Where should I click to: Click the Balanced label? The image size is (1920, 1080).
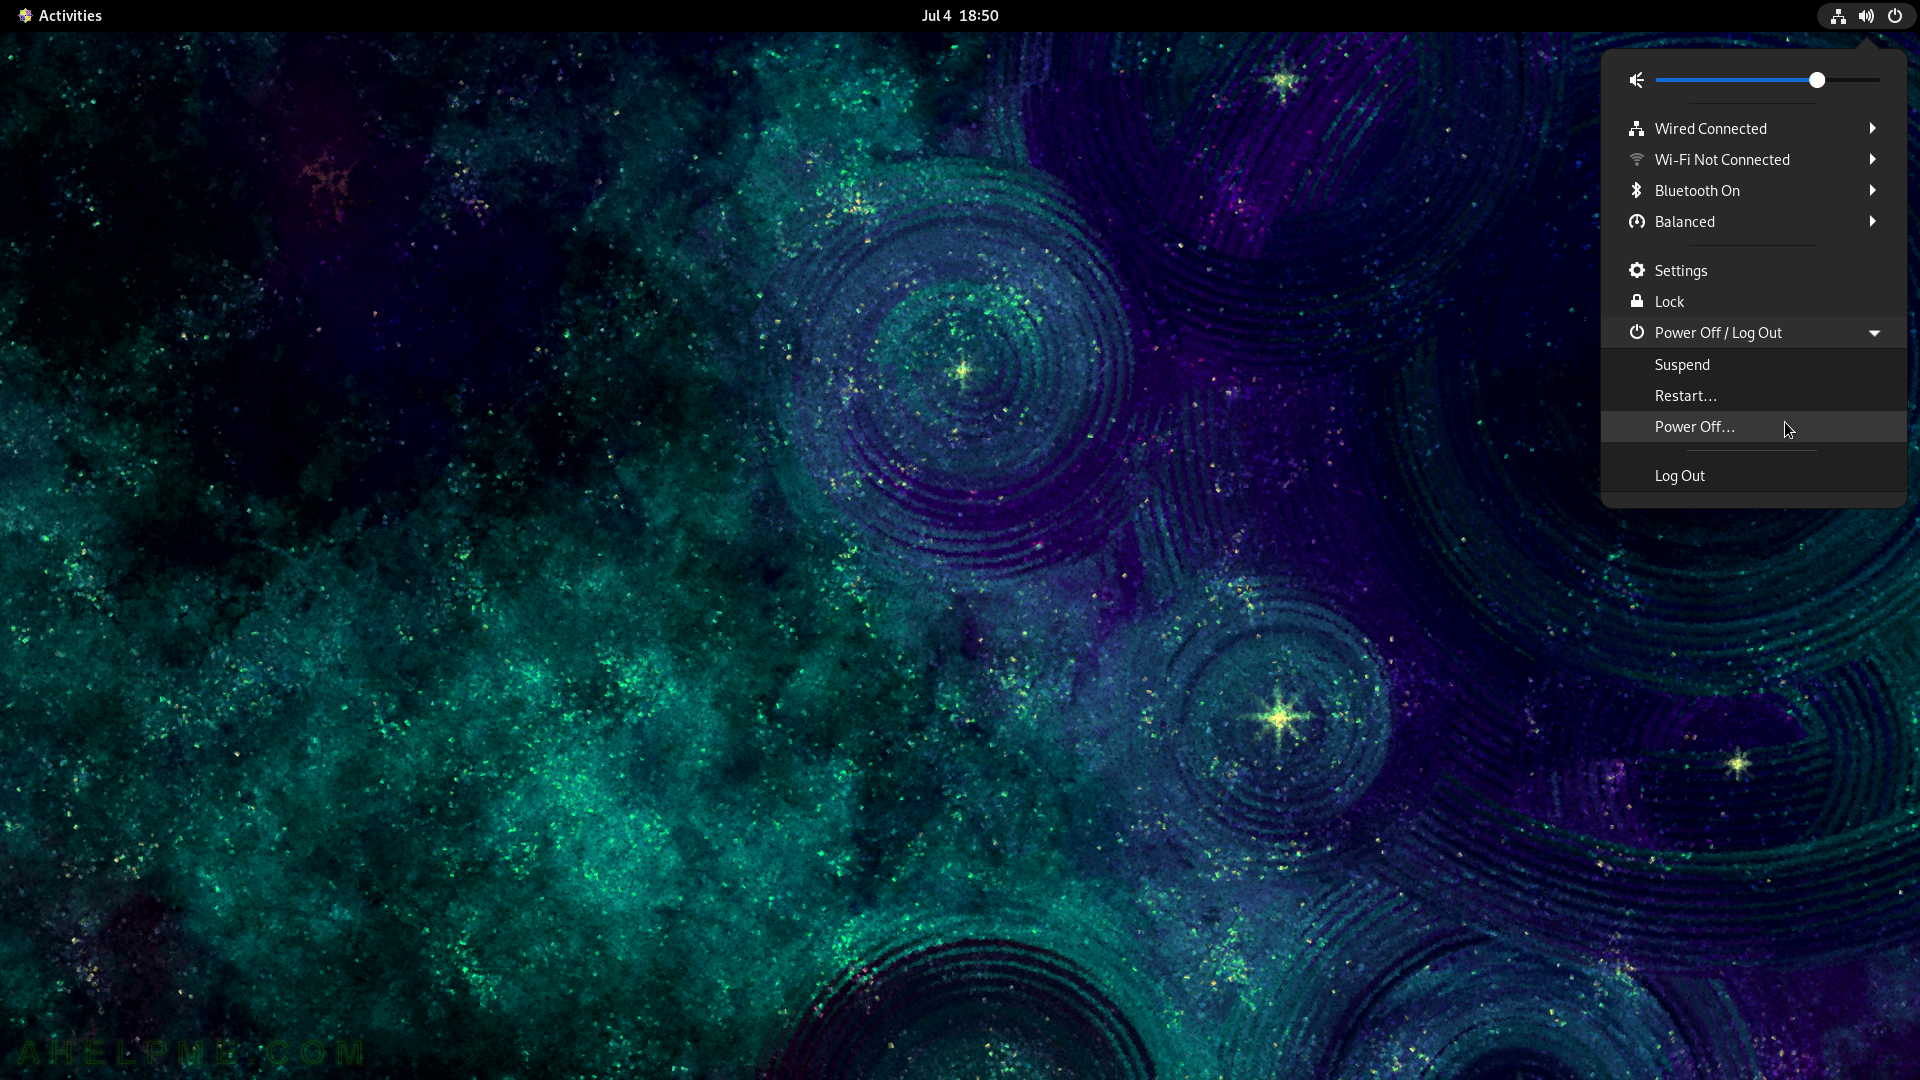[x=1684, y=222]
